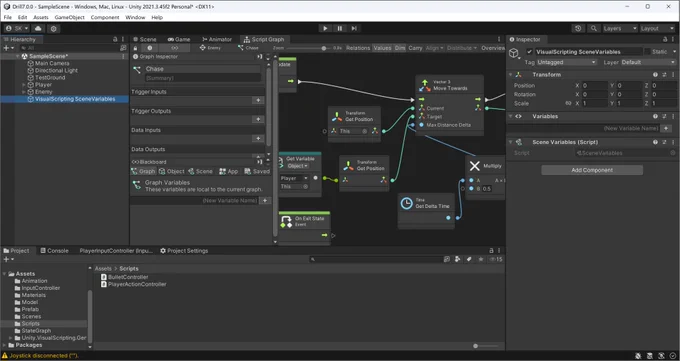Screen dimensions: 680x361
Task: Toggle the Hierarchy panel lock icon
Action: coord(115,39)
